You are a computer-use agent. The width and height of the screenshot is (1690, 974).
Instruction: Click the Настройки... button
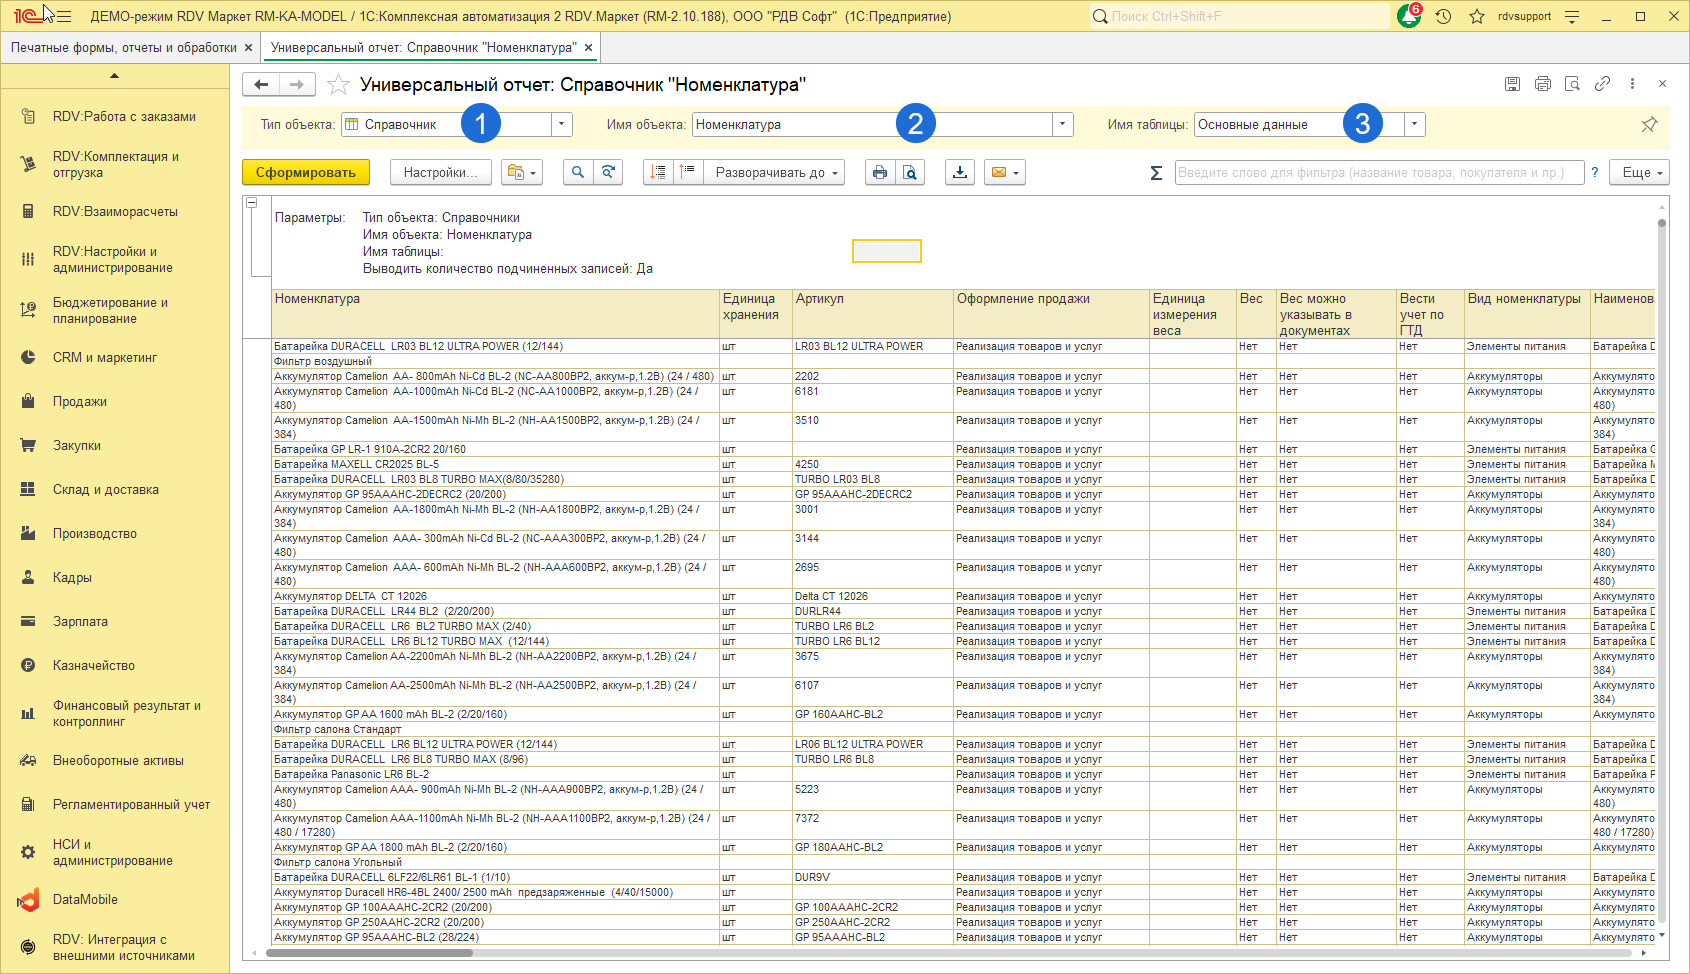point(440,172)
